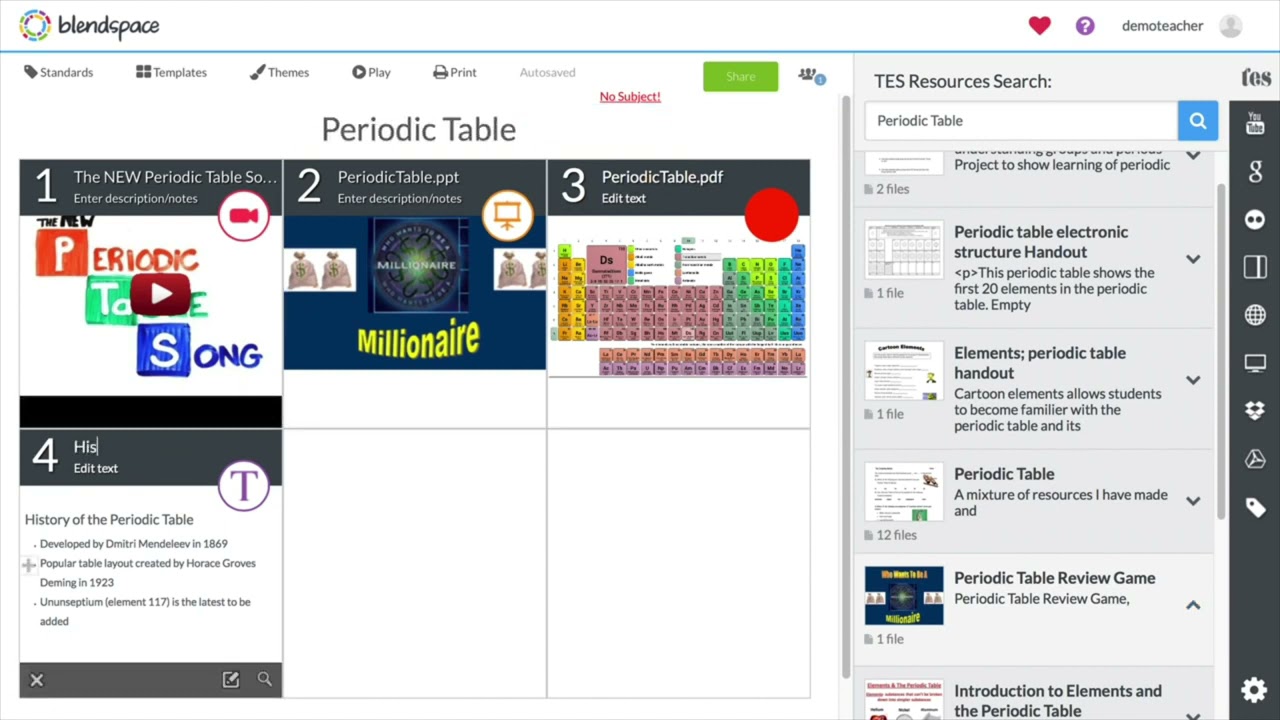
Task: Click the plus handle beside the bullet list
Action: pos(29,565)
